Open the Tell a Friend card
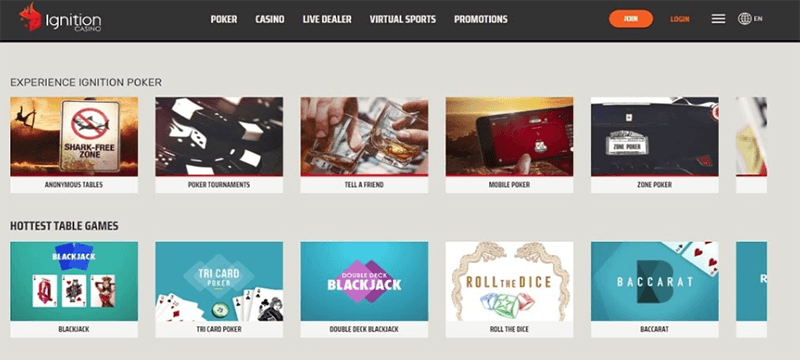The image size is (800, 360). [x=364, y=145]
